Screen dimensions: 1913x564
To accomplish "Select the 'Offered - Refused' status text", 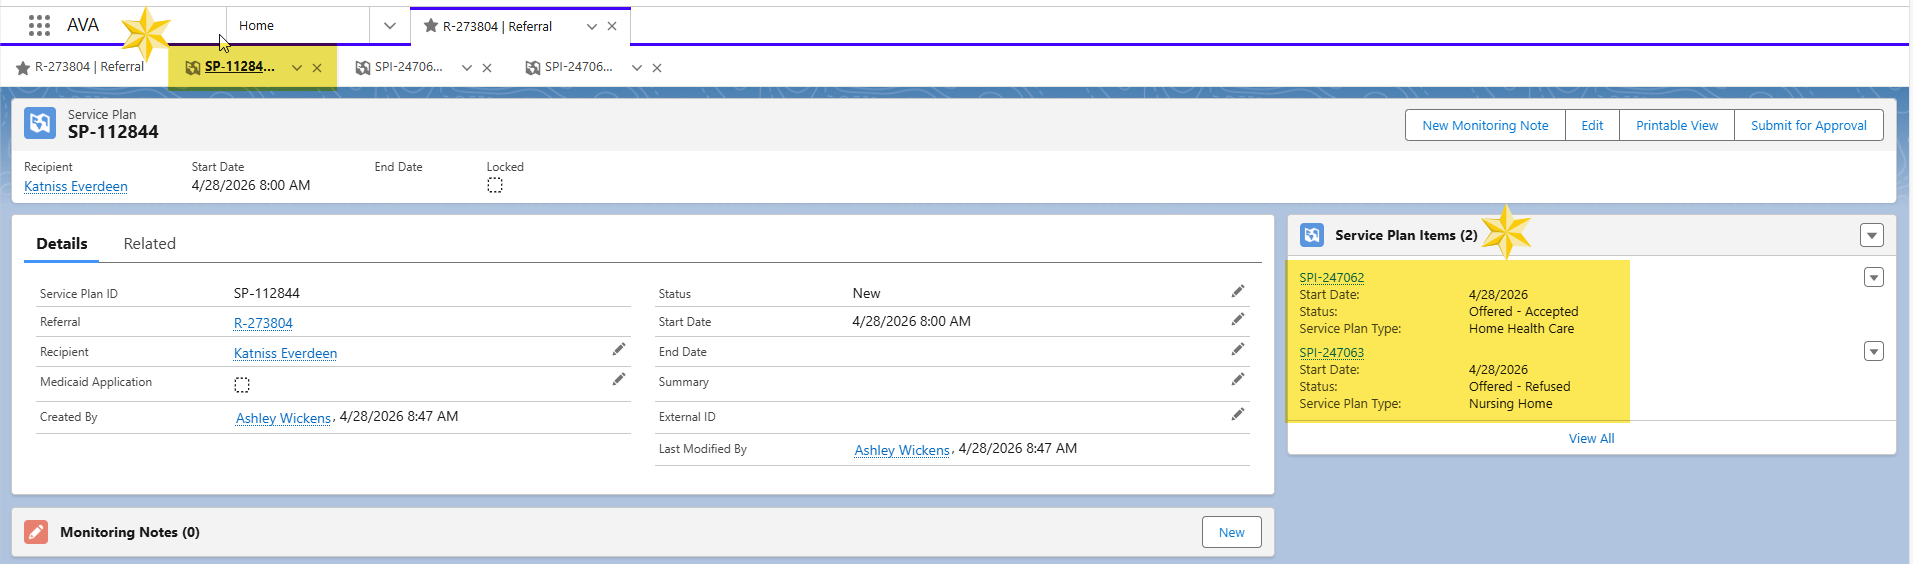I will pyautogui.click(x=1519, y=387).
